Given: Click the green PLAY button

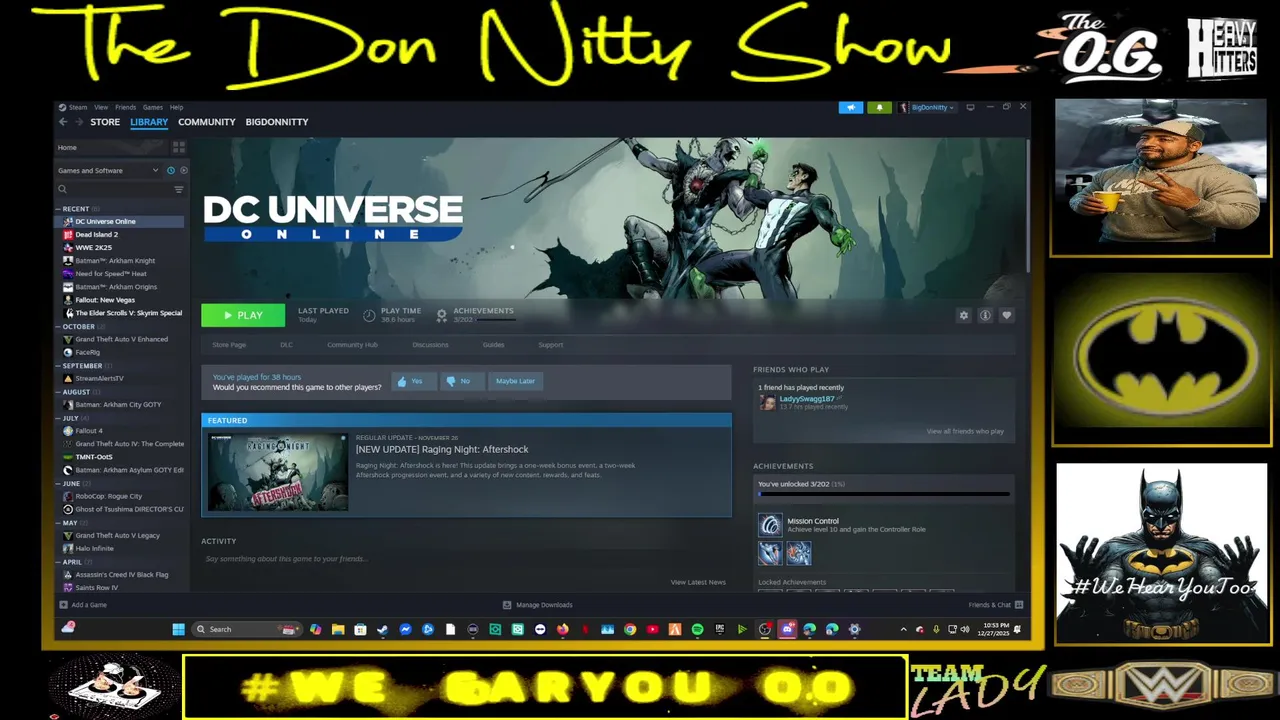Looking at the screenshot, I should click(x=243, y=315).
